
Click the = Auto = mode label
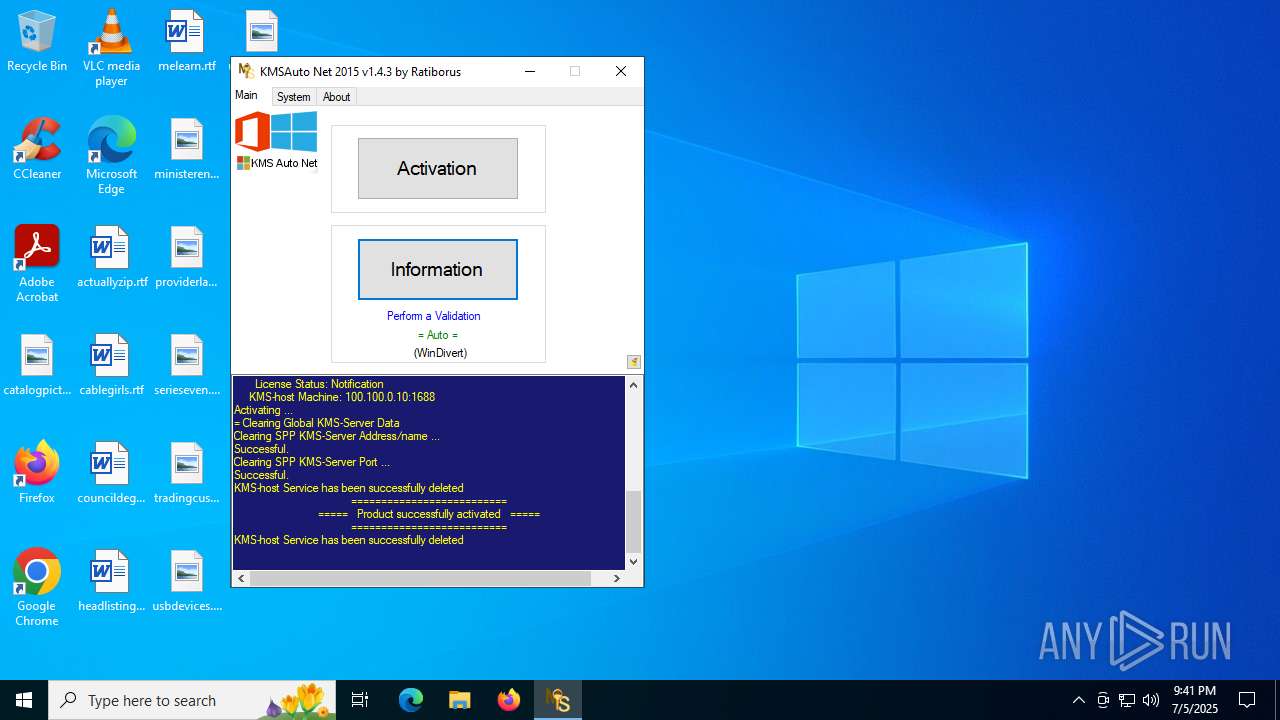[438, 335]
